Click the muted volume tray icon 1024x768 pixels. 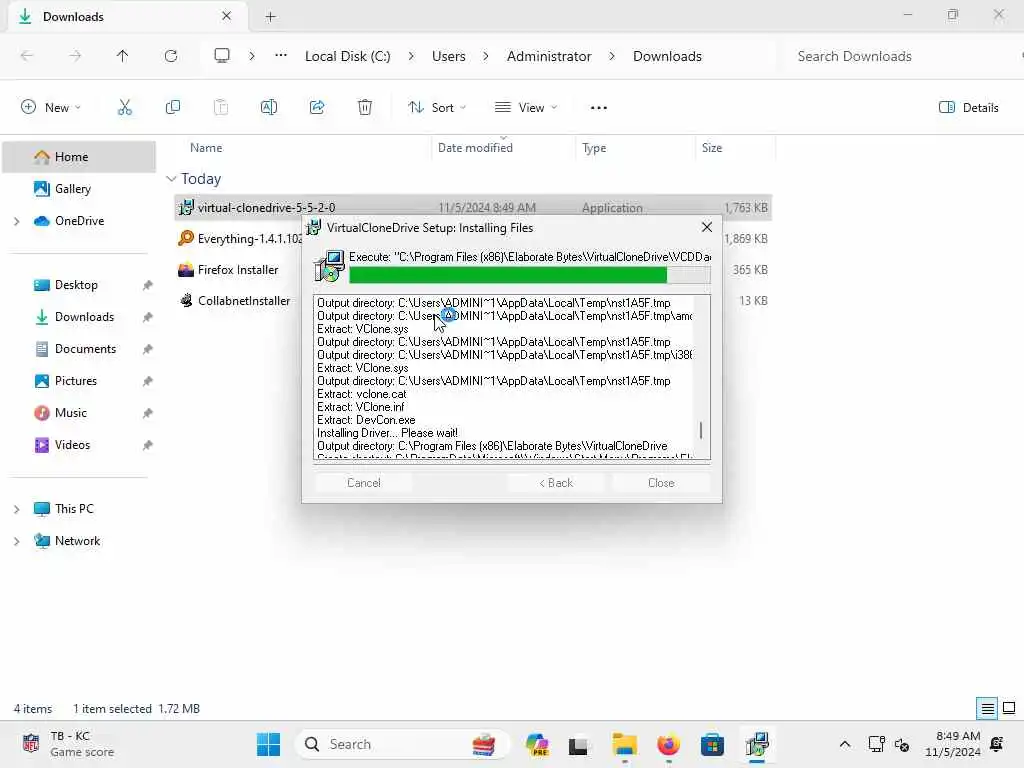point(902,744)
